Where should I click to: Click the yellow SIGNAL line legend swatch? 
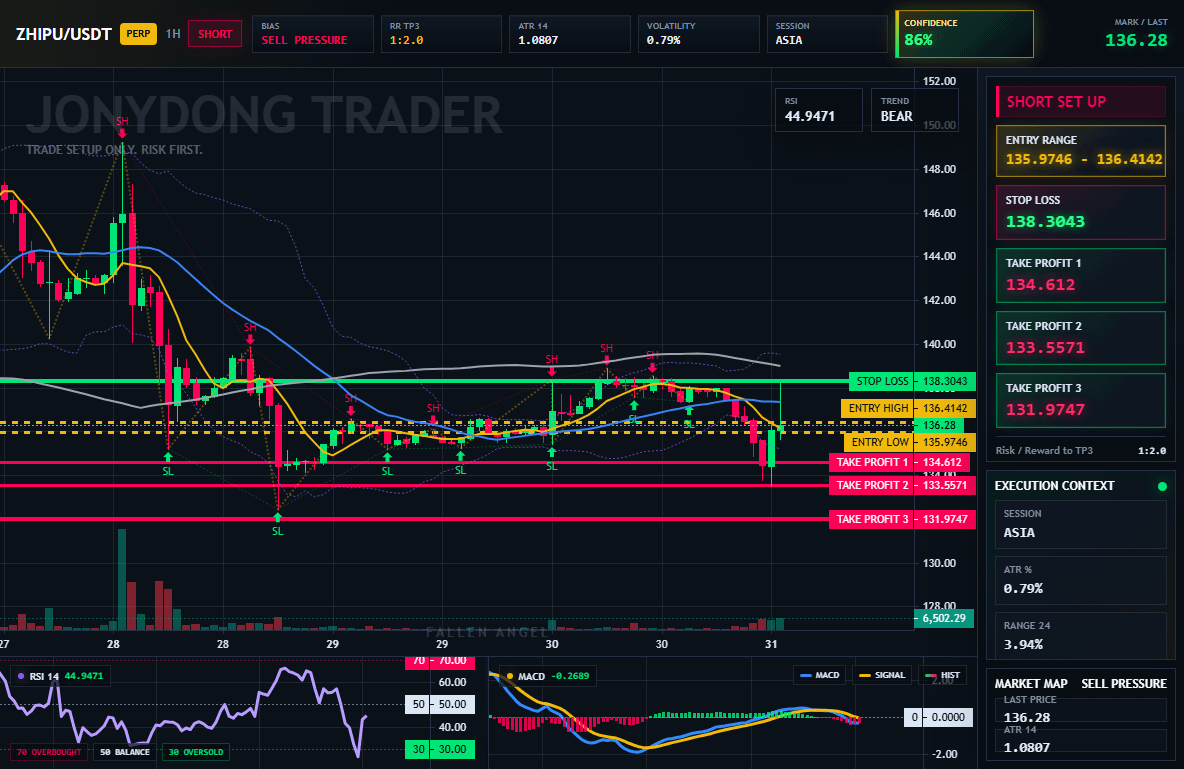coord(865,675)
